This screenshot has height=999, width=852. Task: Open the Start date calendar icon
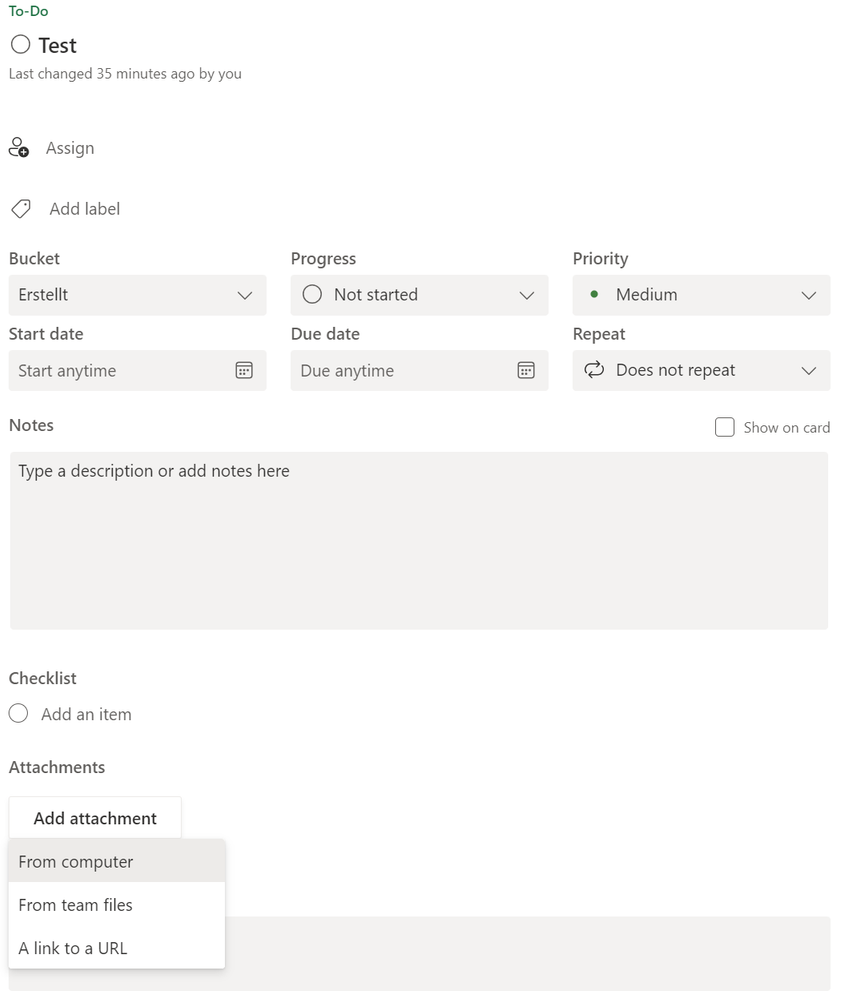tap(244, 370)
